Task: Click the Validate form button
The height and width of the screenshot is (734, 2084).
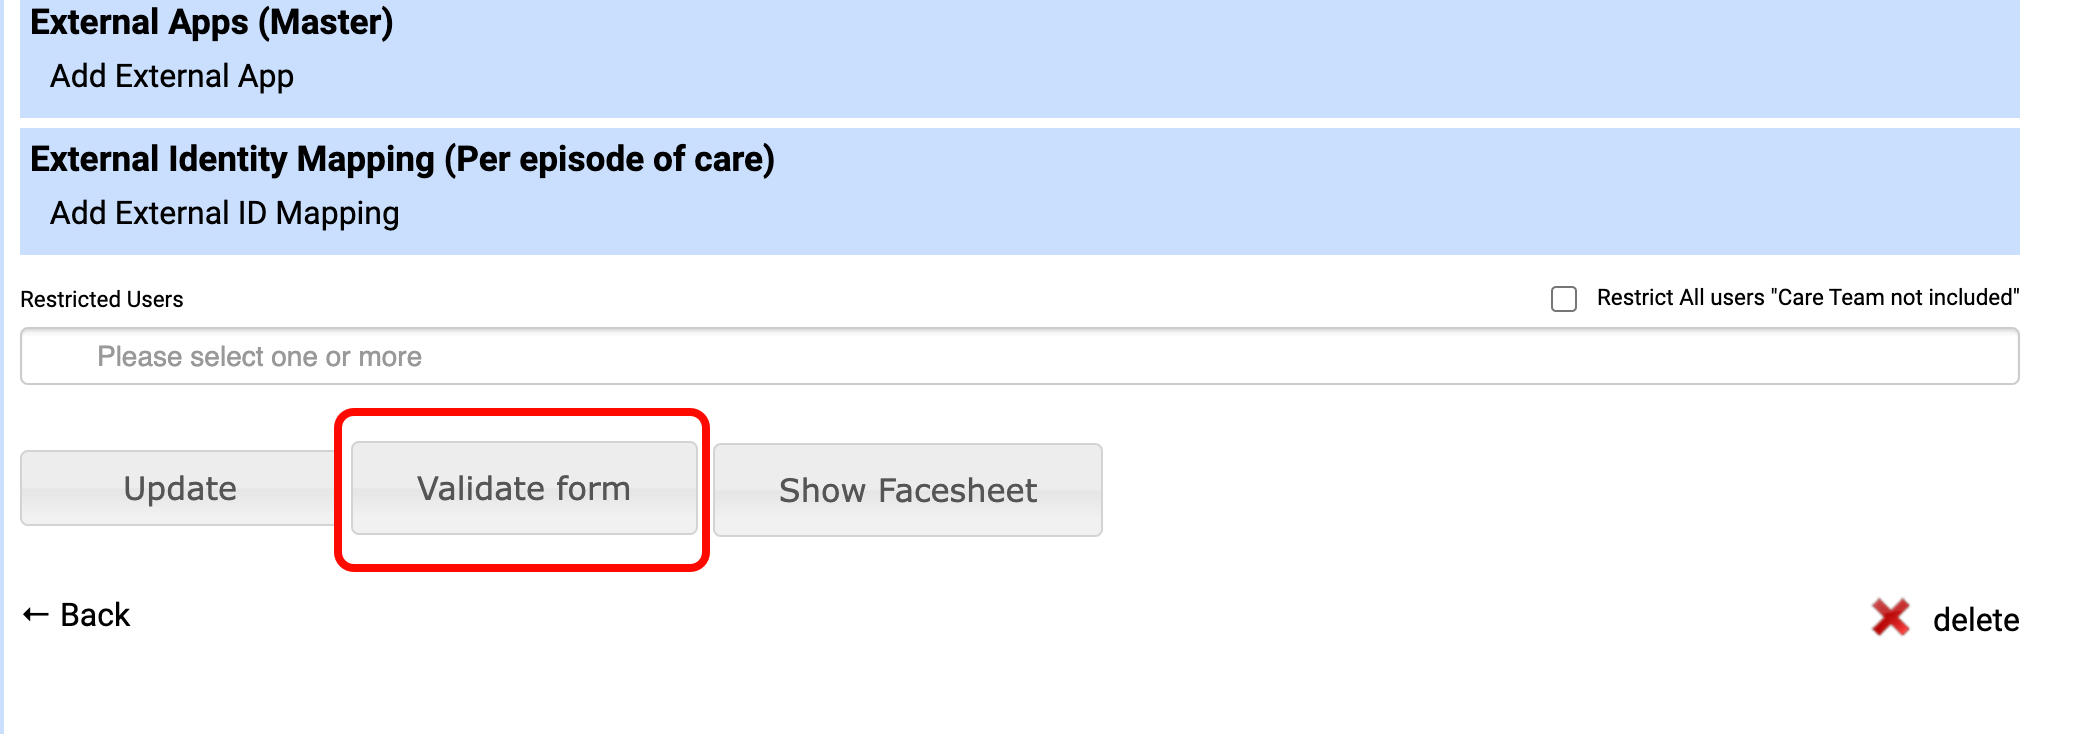Action: tap(524, 489)
